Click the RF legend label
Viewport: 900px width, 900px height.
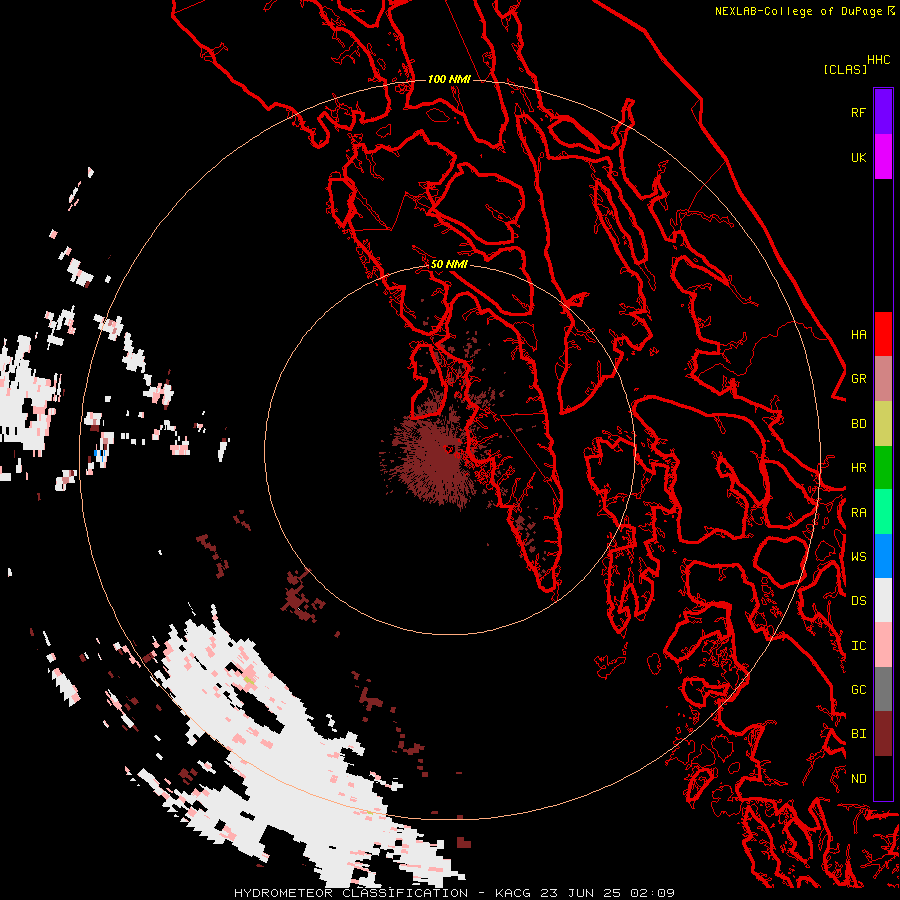(x=858, y=112)
